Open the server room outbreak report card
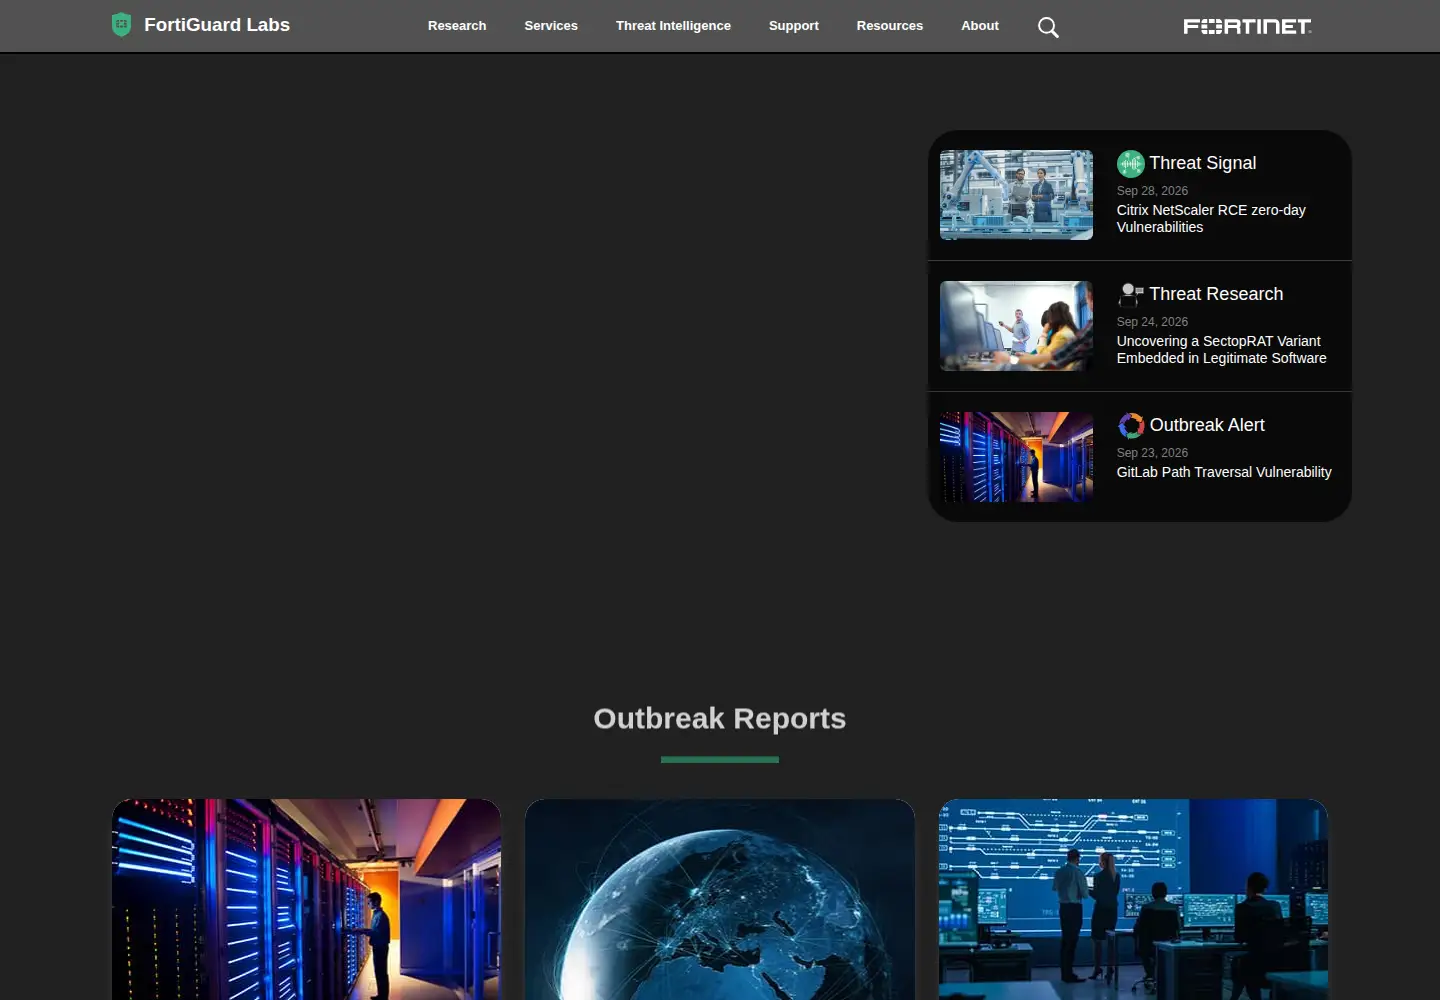Screen dimensions: 1440x1000 [x=306, y=899]
